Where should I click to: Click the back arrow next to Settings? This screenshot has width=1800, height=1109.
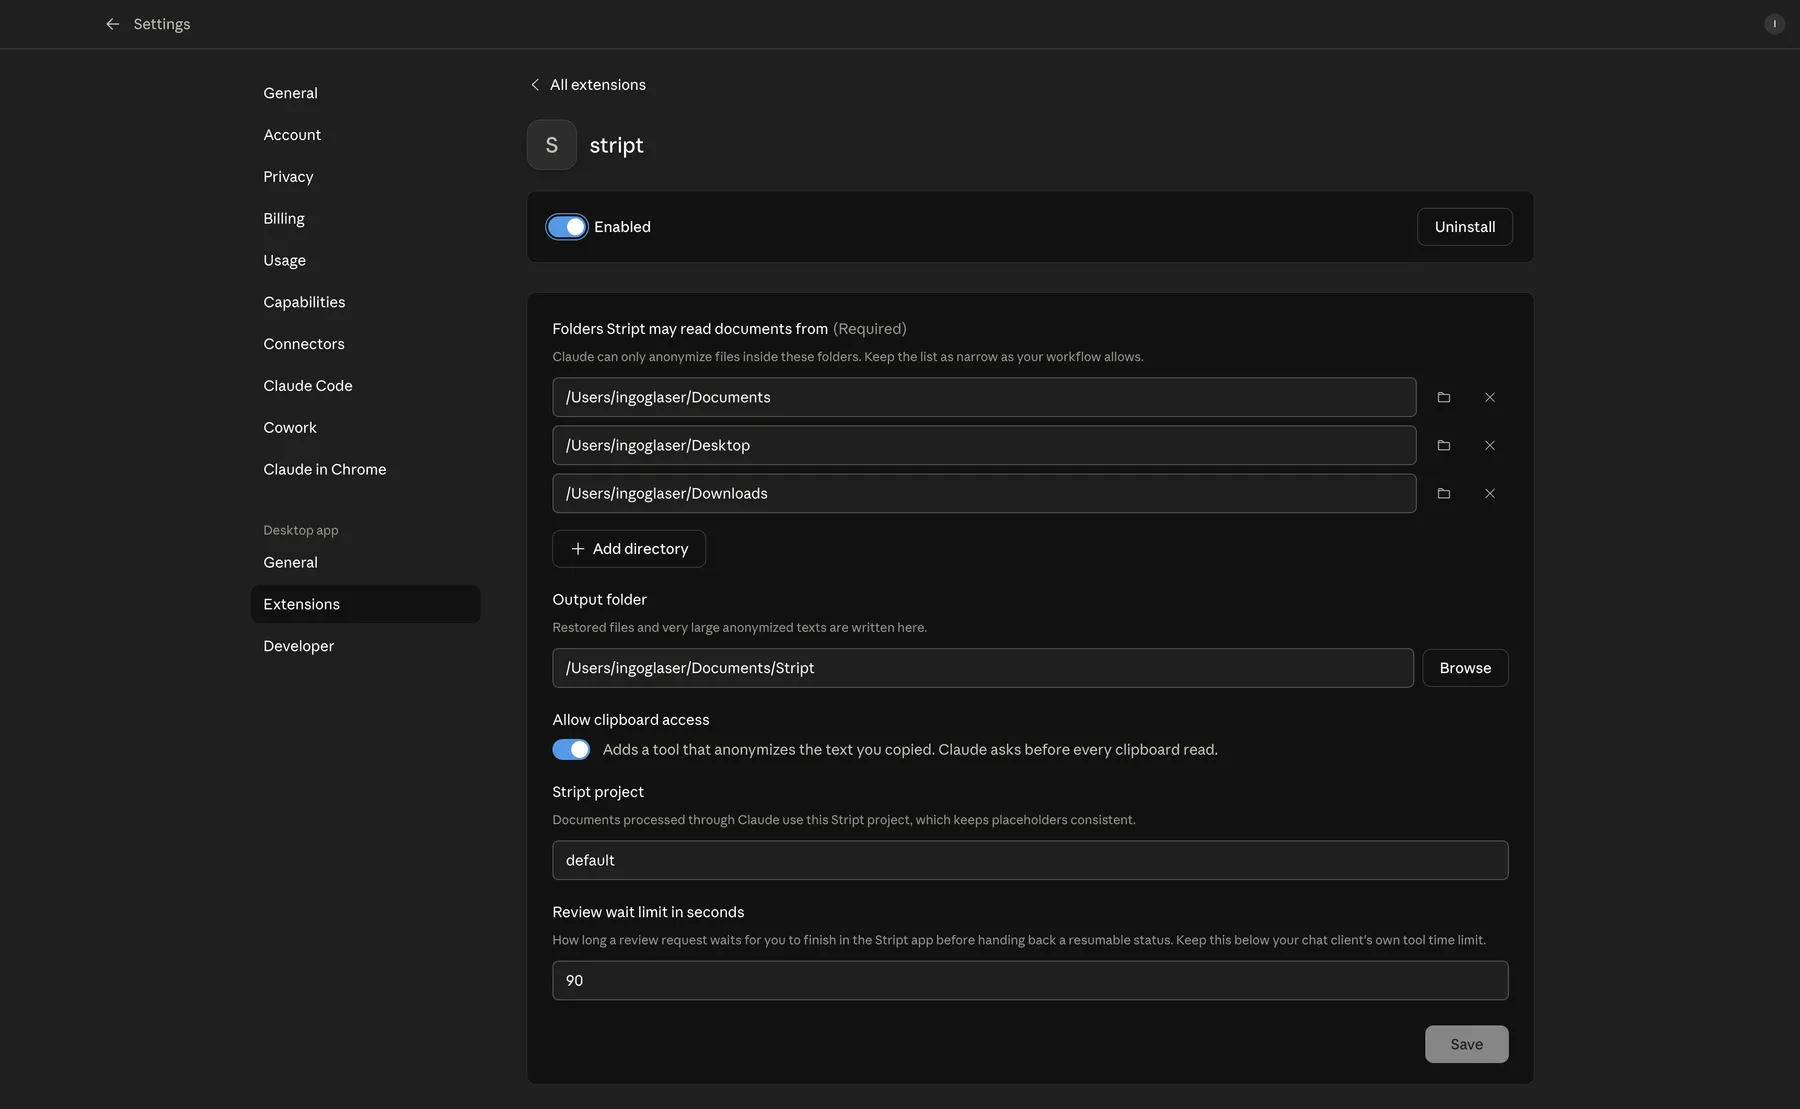pos(112,24)
